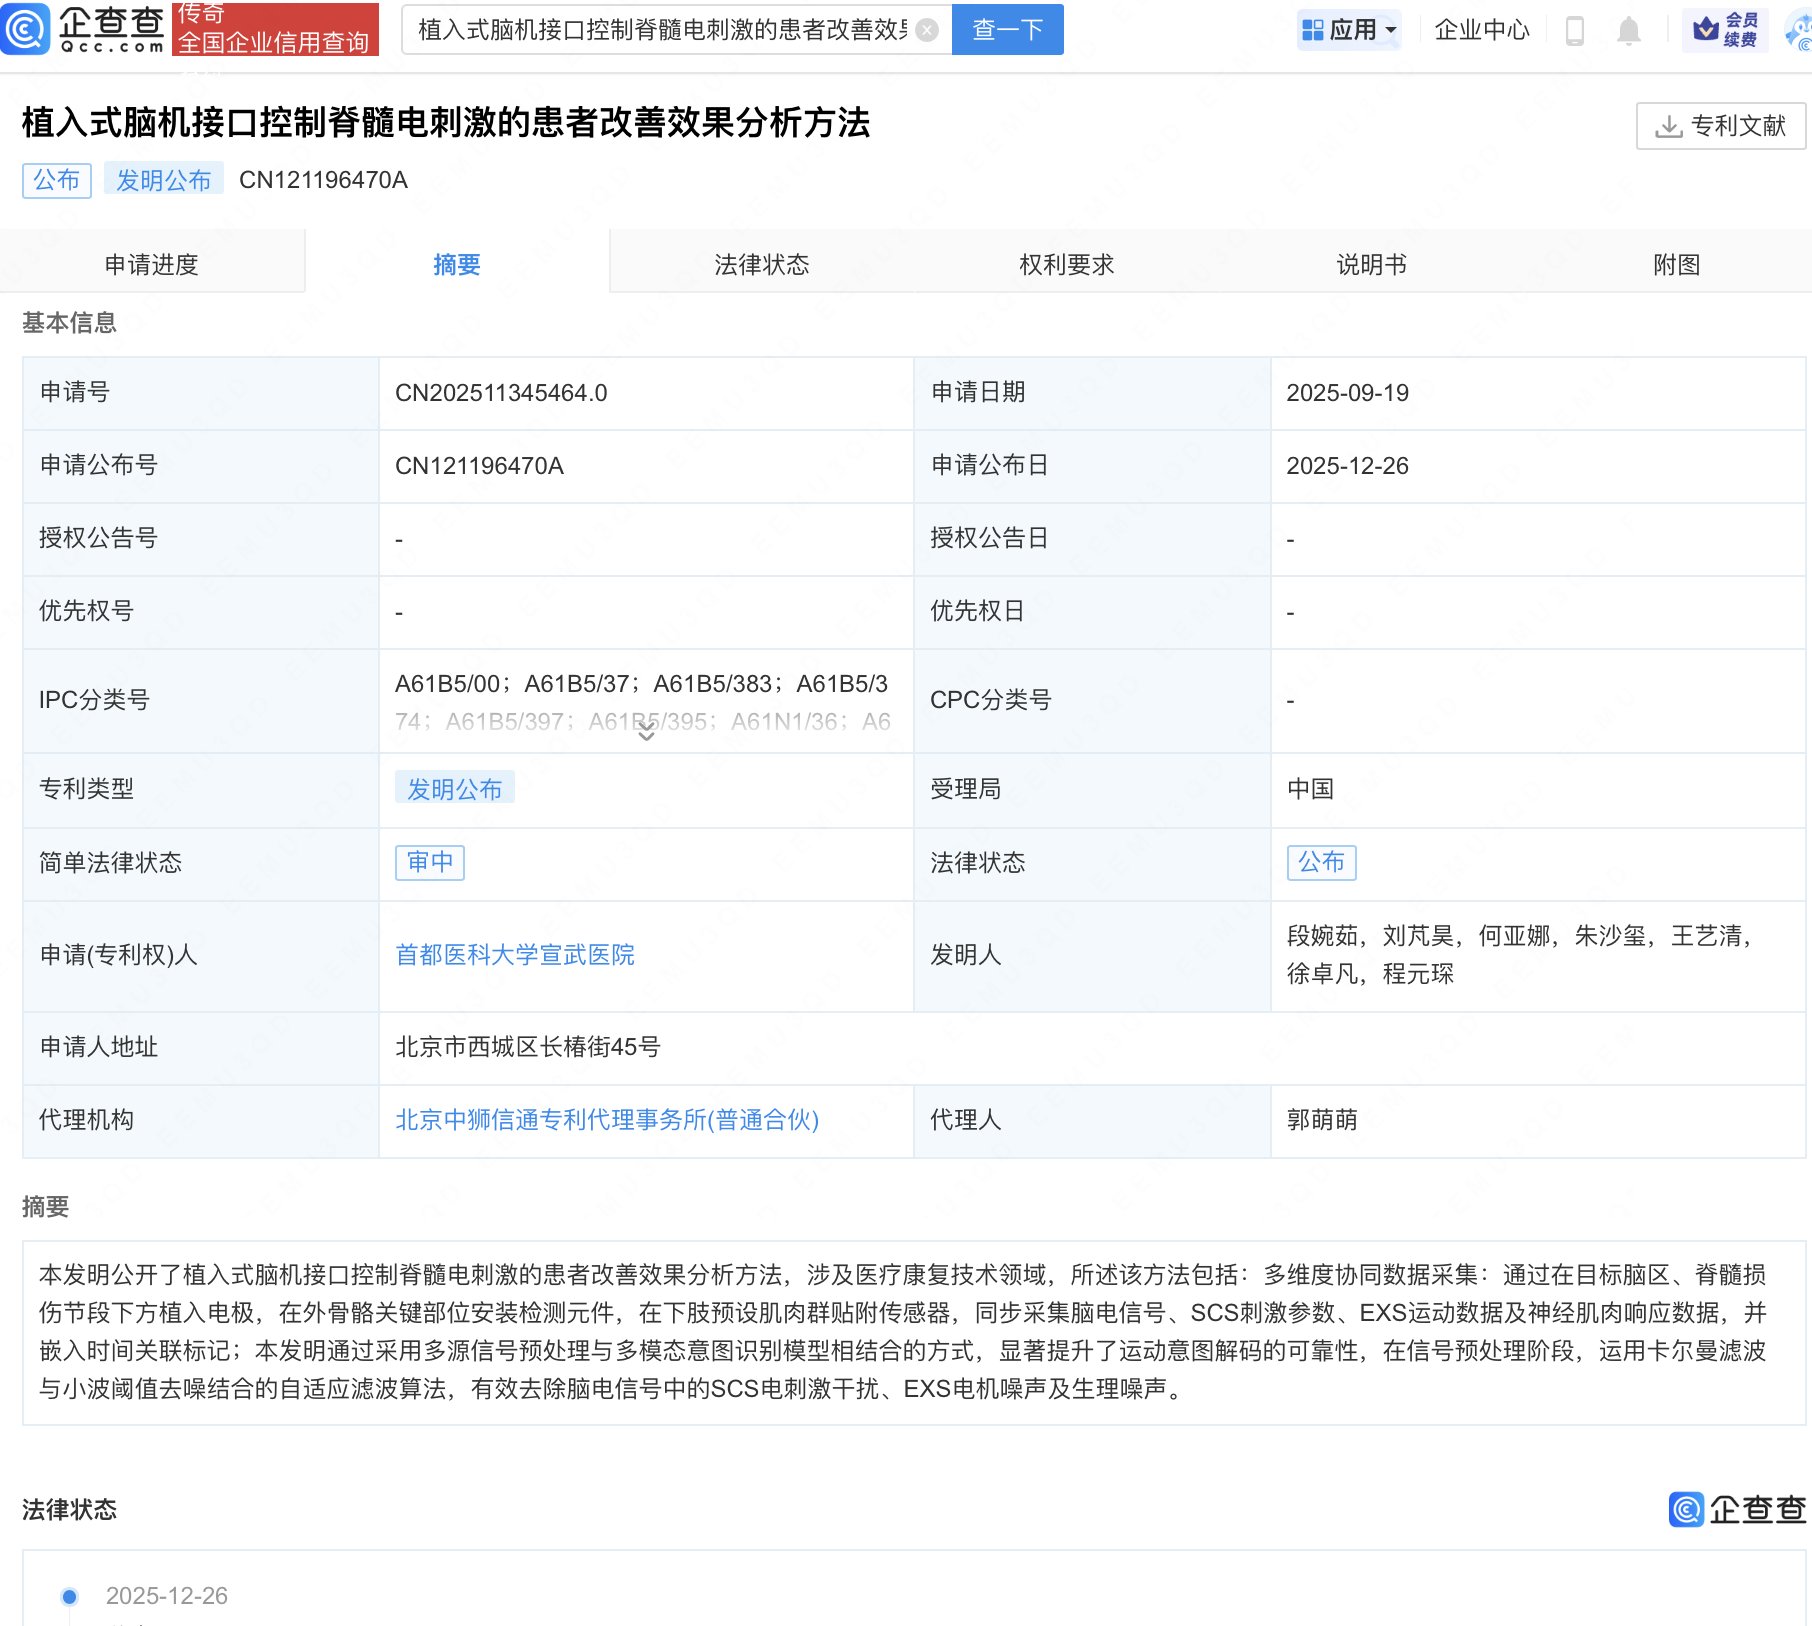Click into the patent search input
The width and height of the screenshot is (1812, 1626).
(x=660, y=30)
